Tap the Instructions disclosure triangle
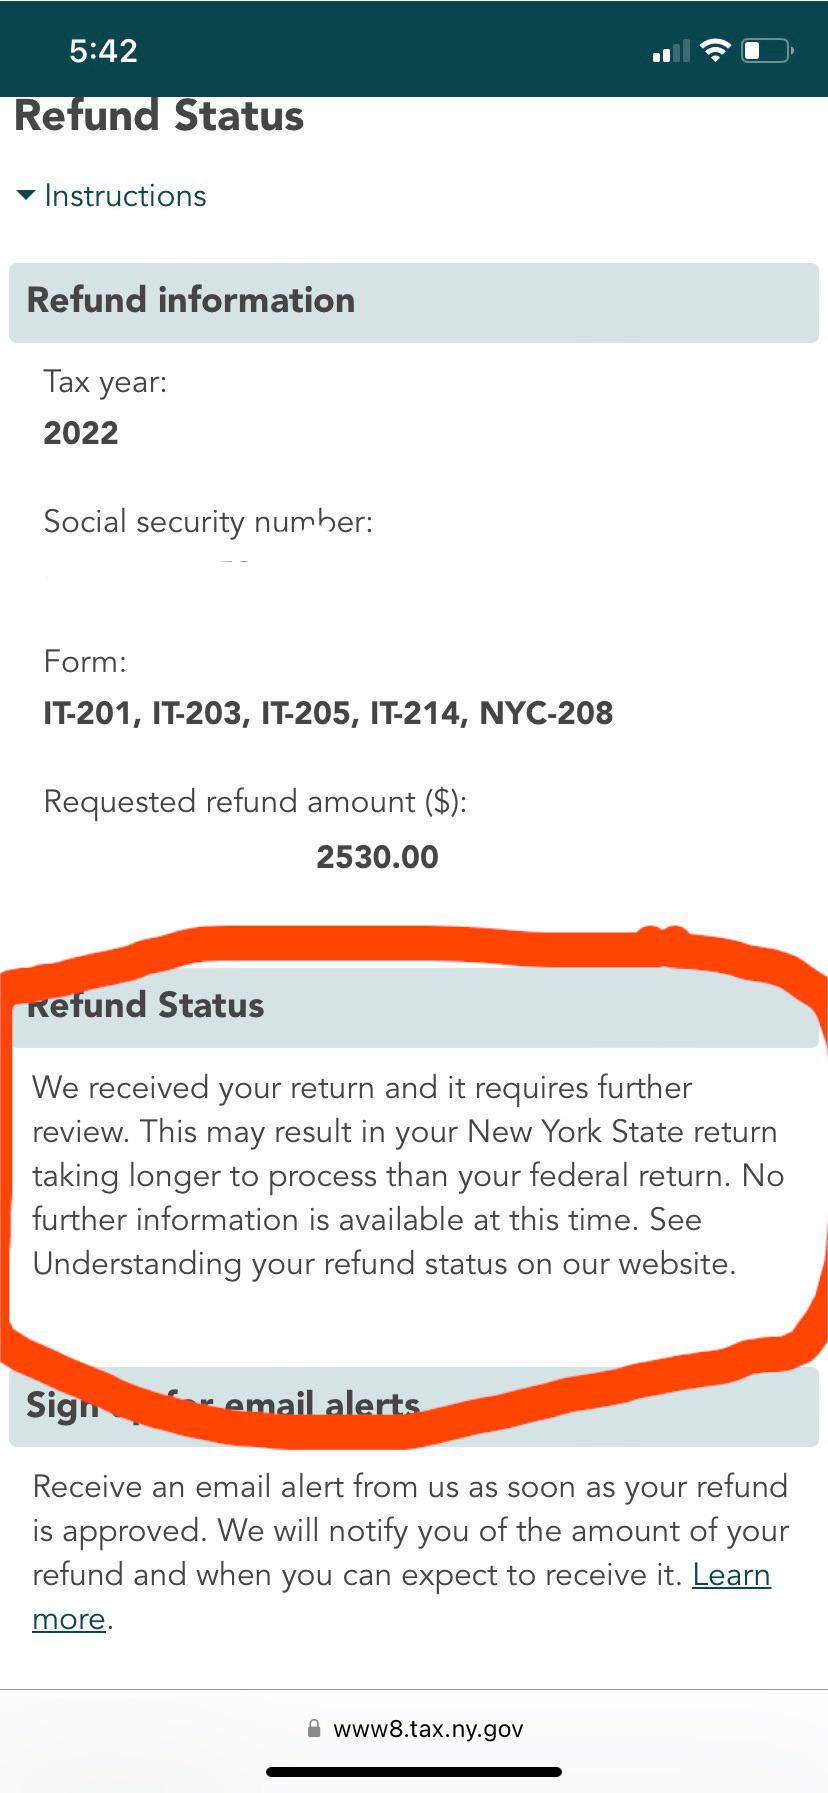Screen dimensions: 828x1793 tap(24, 196)
